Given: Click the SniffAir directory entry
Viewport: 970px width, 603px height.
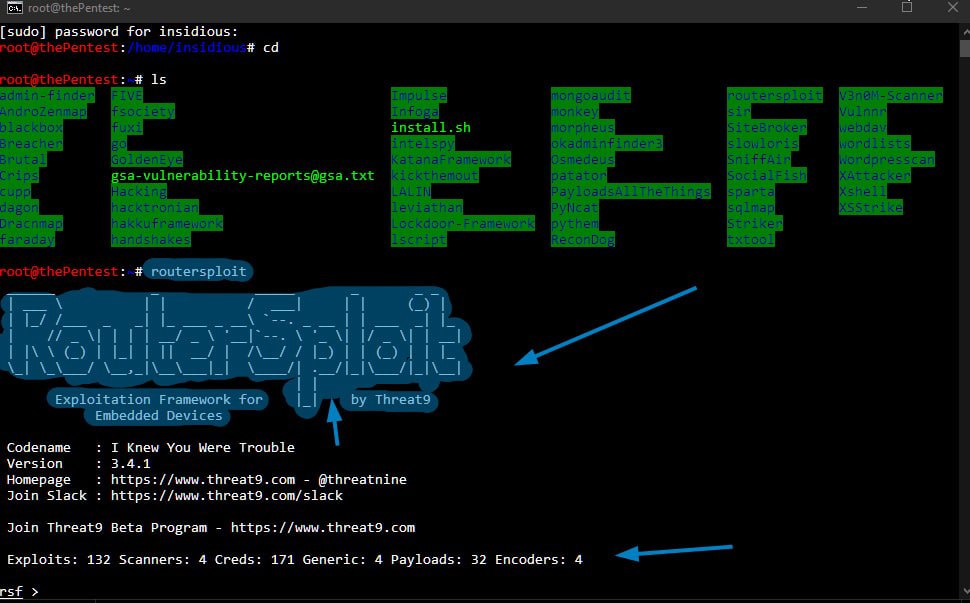Looking at the screenshot, I should pos(758,160).
